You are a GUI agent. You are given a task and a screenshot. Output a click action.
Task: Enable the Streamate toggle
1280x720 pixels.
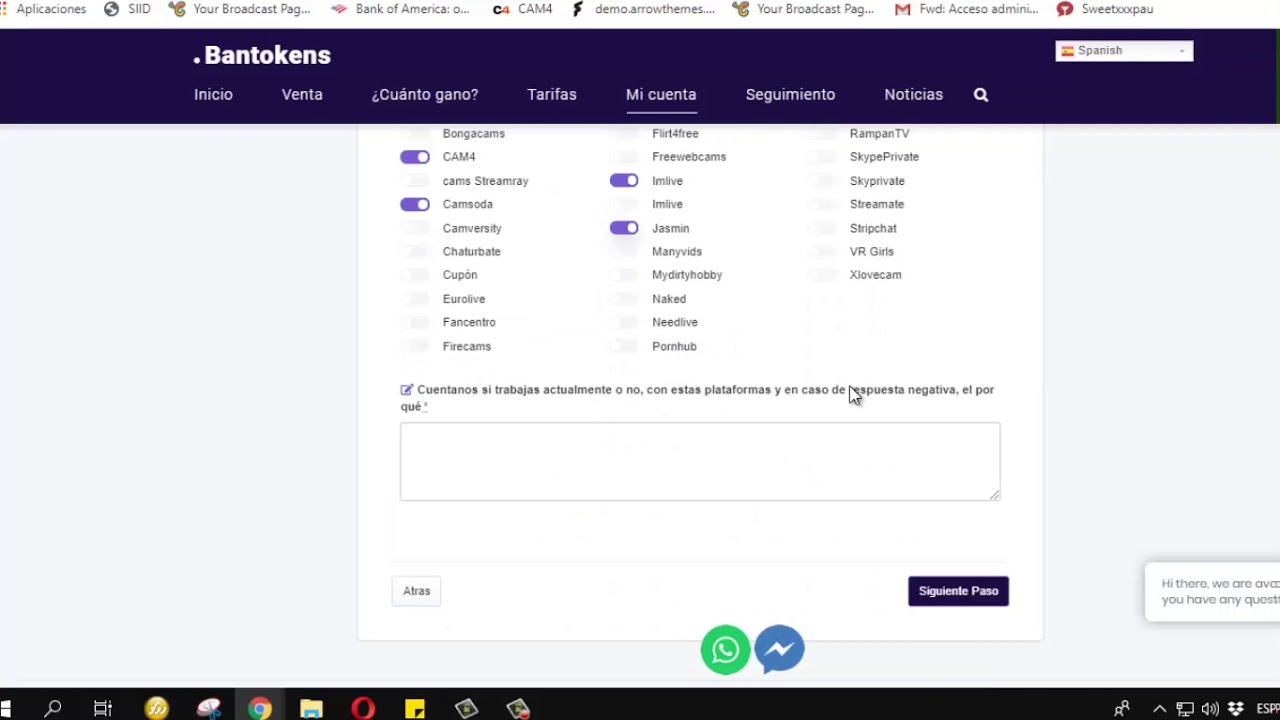coord(823,204)
